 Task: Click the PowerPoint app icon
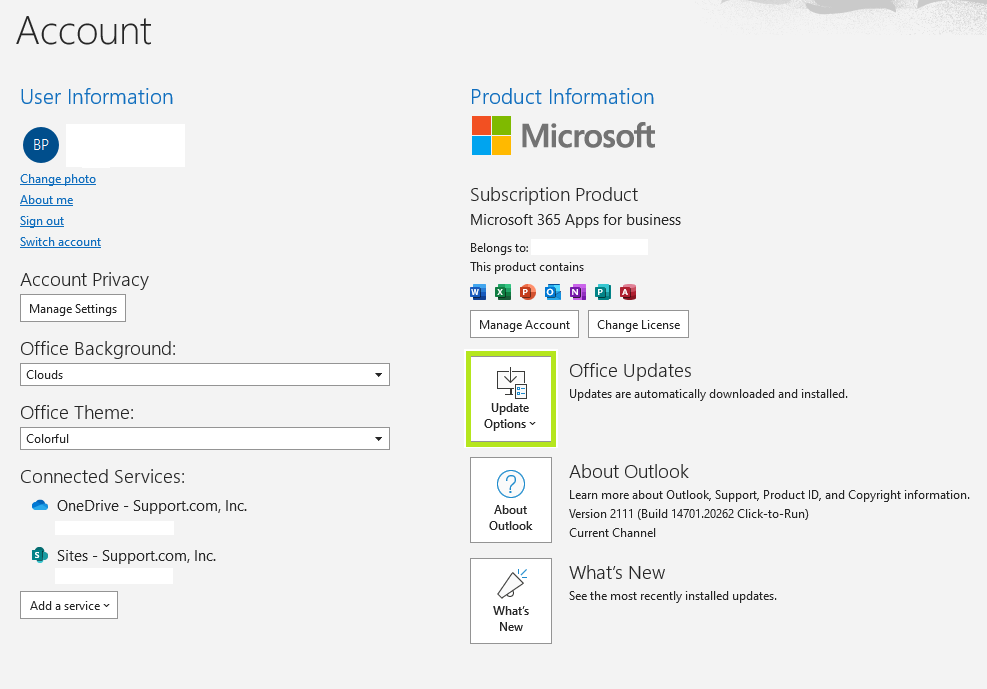[x=527, y=292]
